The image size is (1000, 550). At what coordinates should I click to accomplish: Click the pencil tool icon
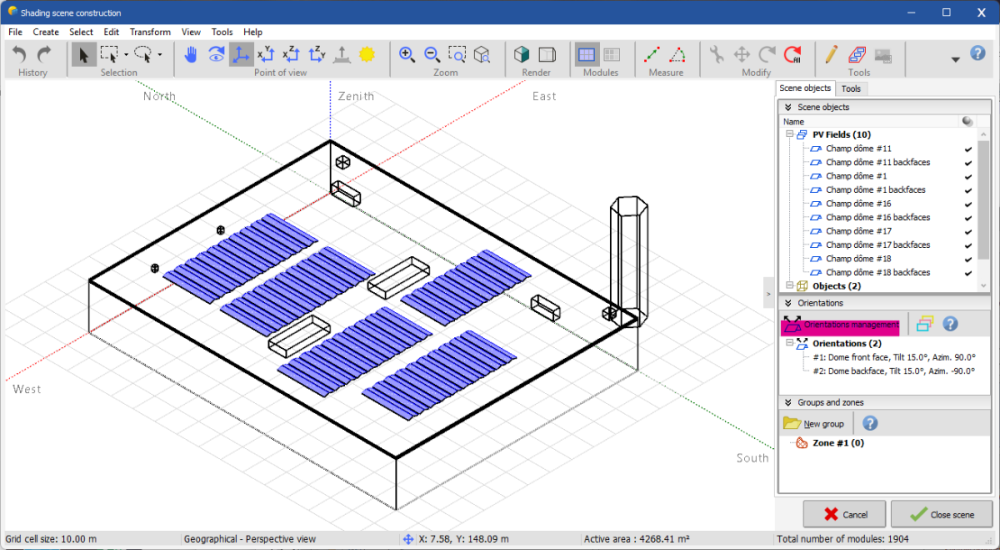(x=831, y=55)
